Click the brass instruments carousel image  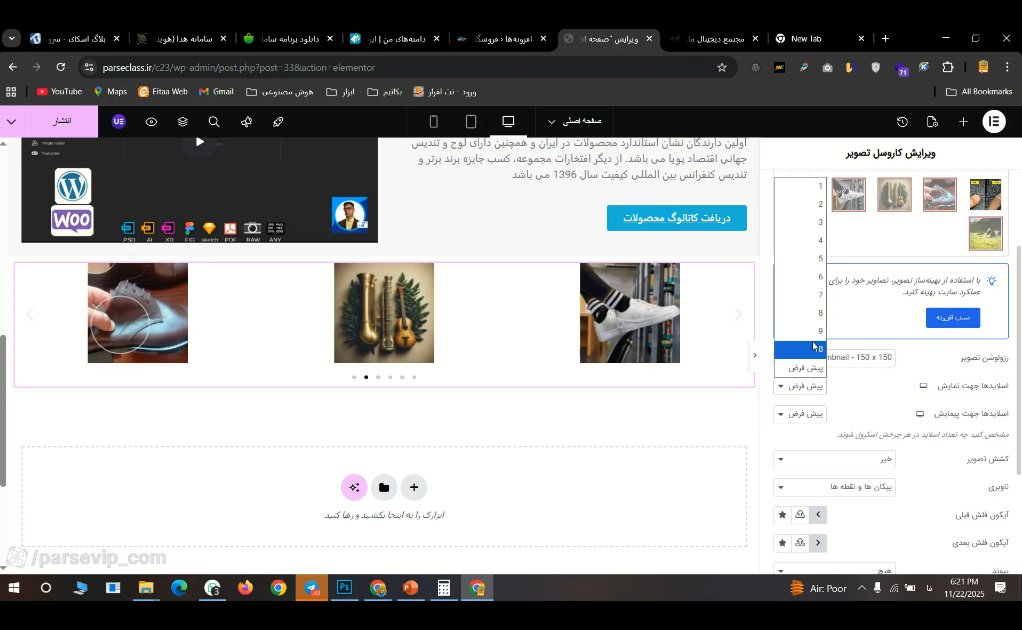(x=384, y=313)
